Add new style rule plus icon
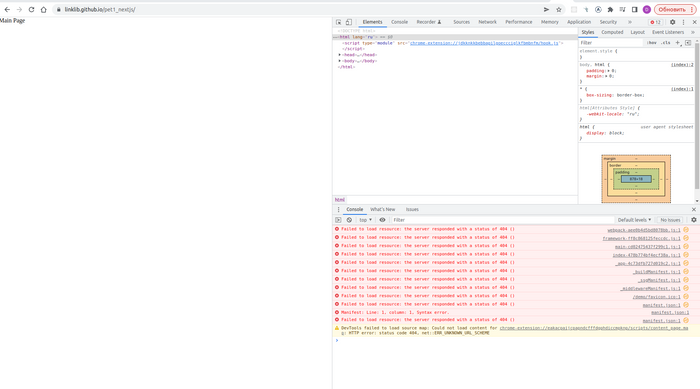The width and height of the screenshot is (700, 389). (x=678, y=43)
